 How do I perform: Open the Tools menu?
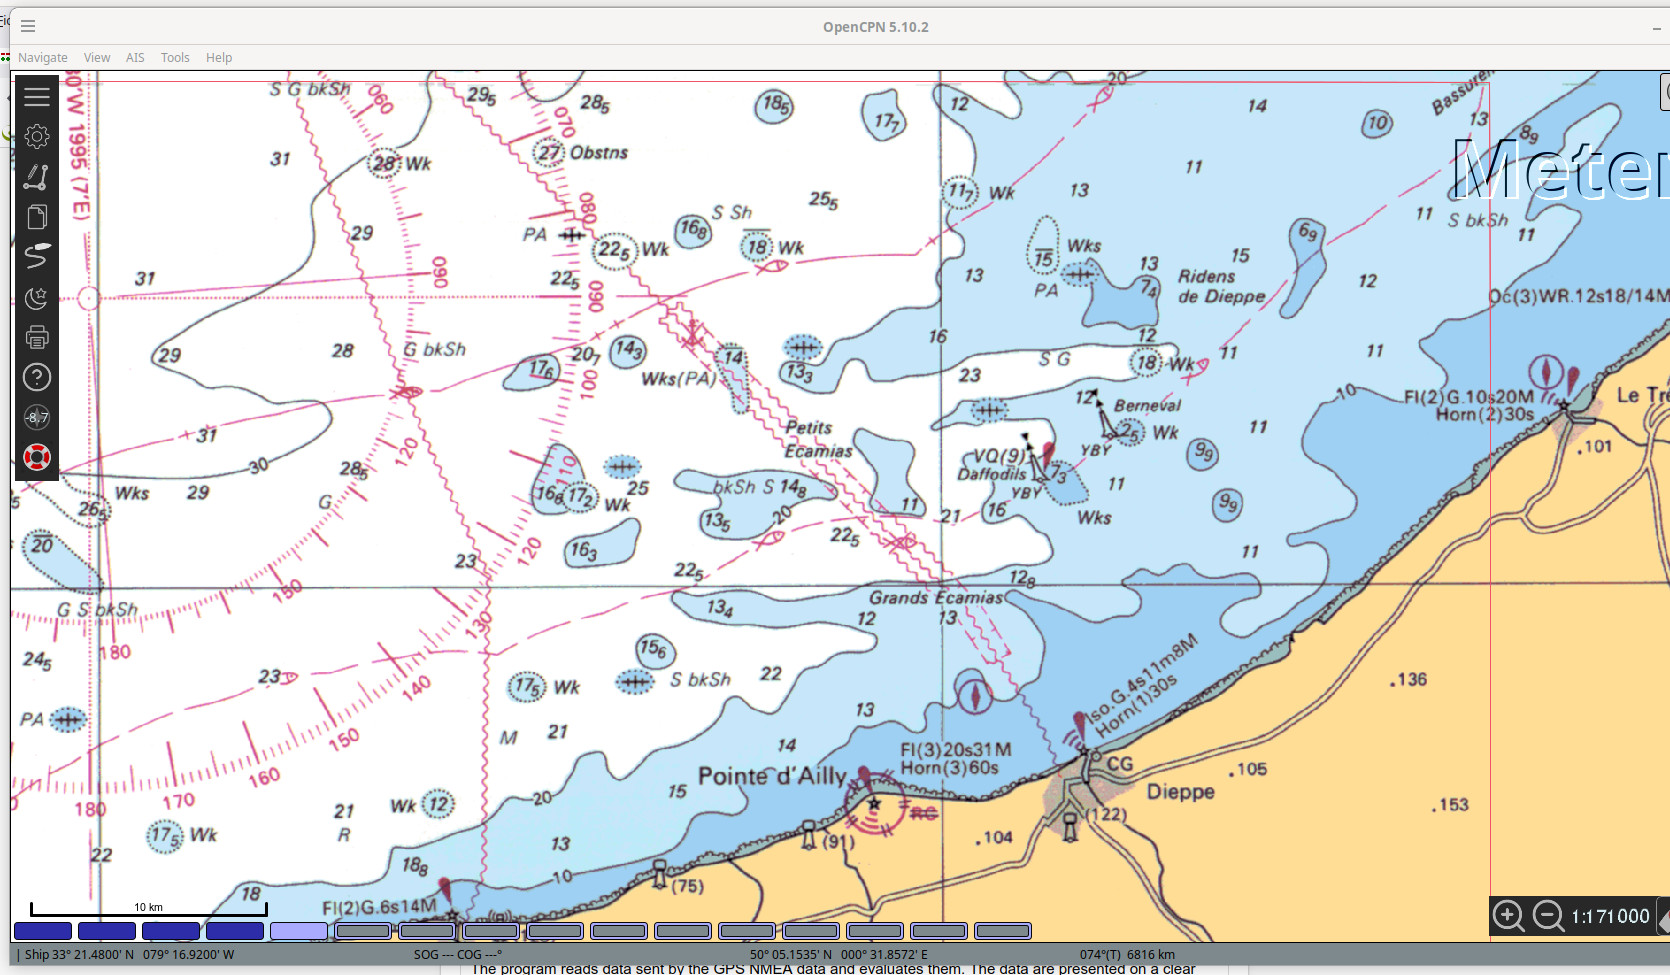(175, 58)
